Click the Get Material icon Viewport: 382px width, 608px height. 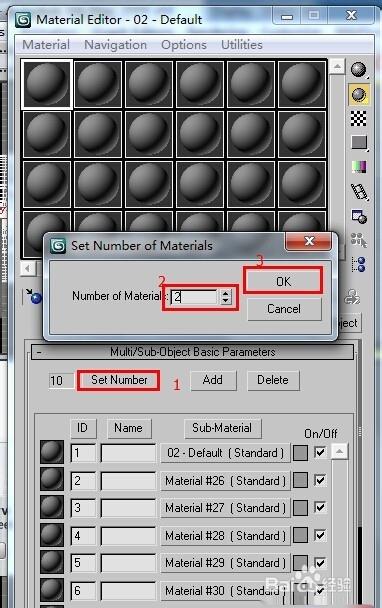point(34,296)
